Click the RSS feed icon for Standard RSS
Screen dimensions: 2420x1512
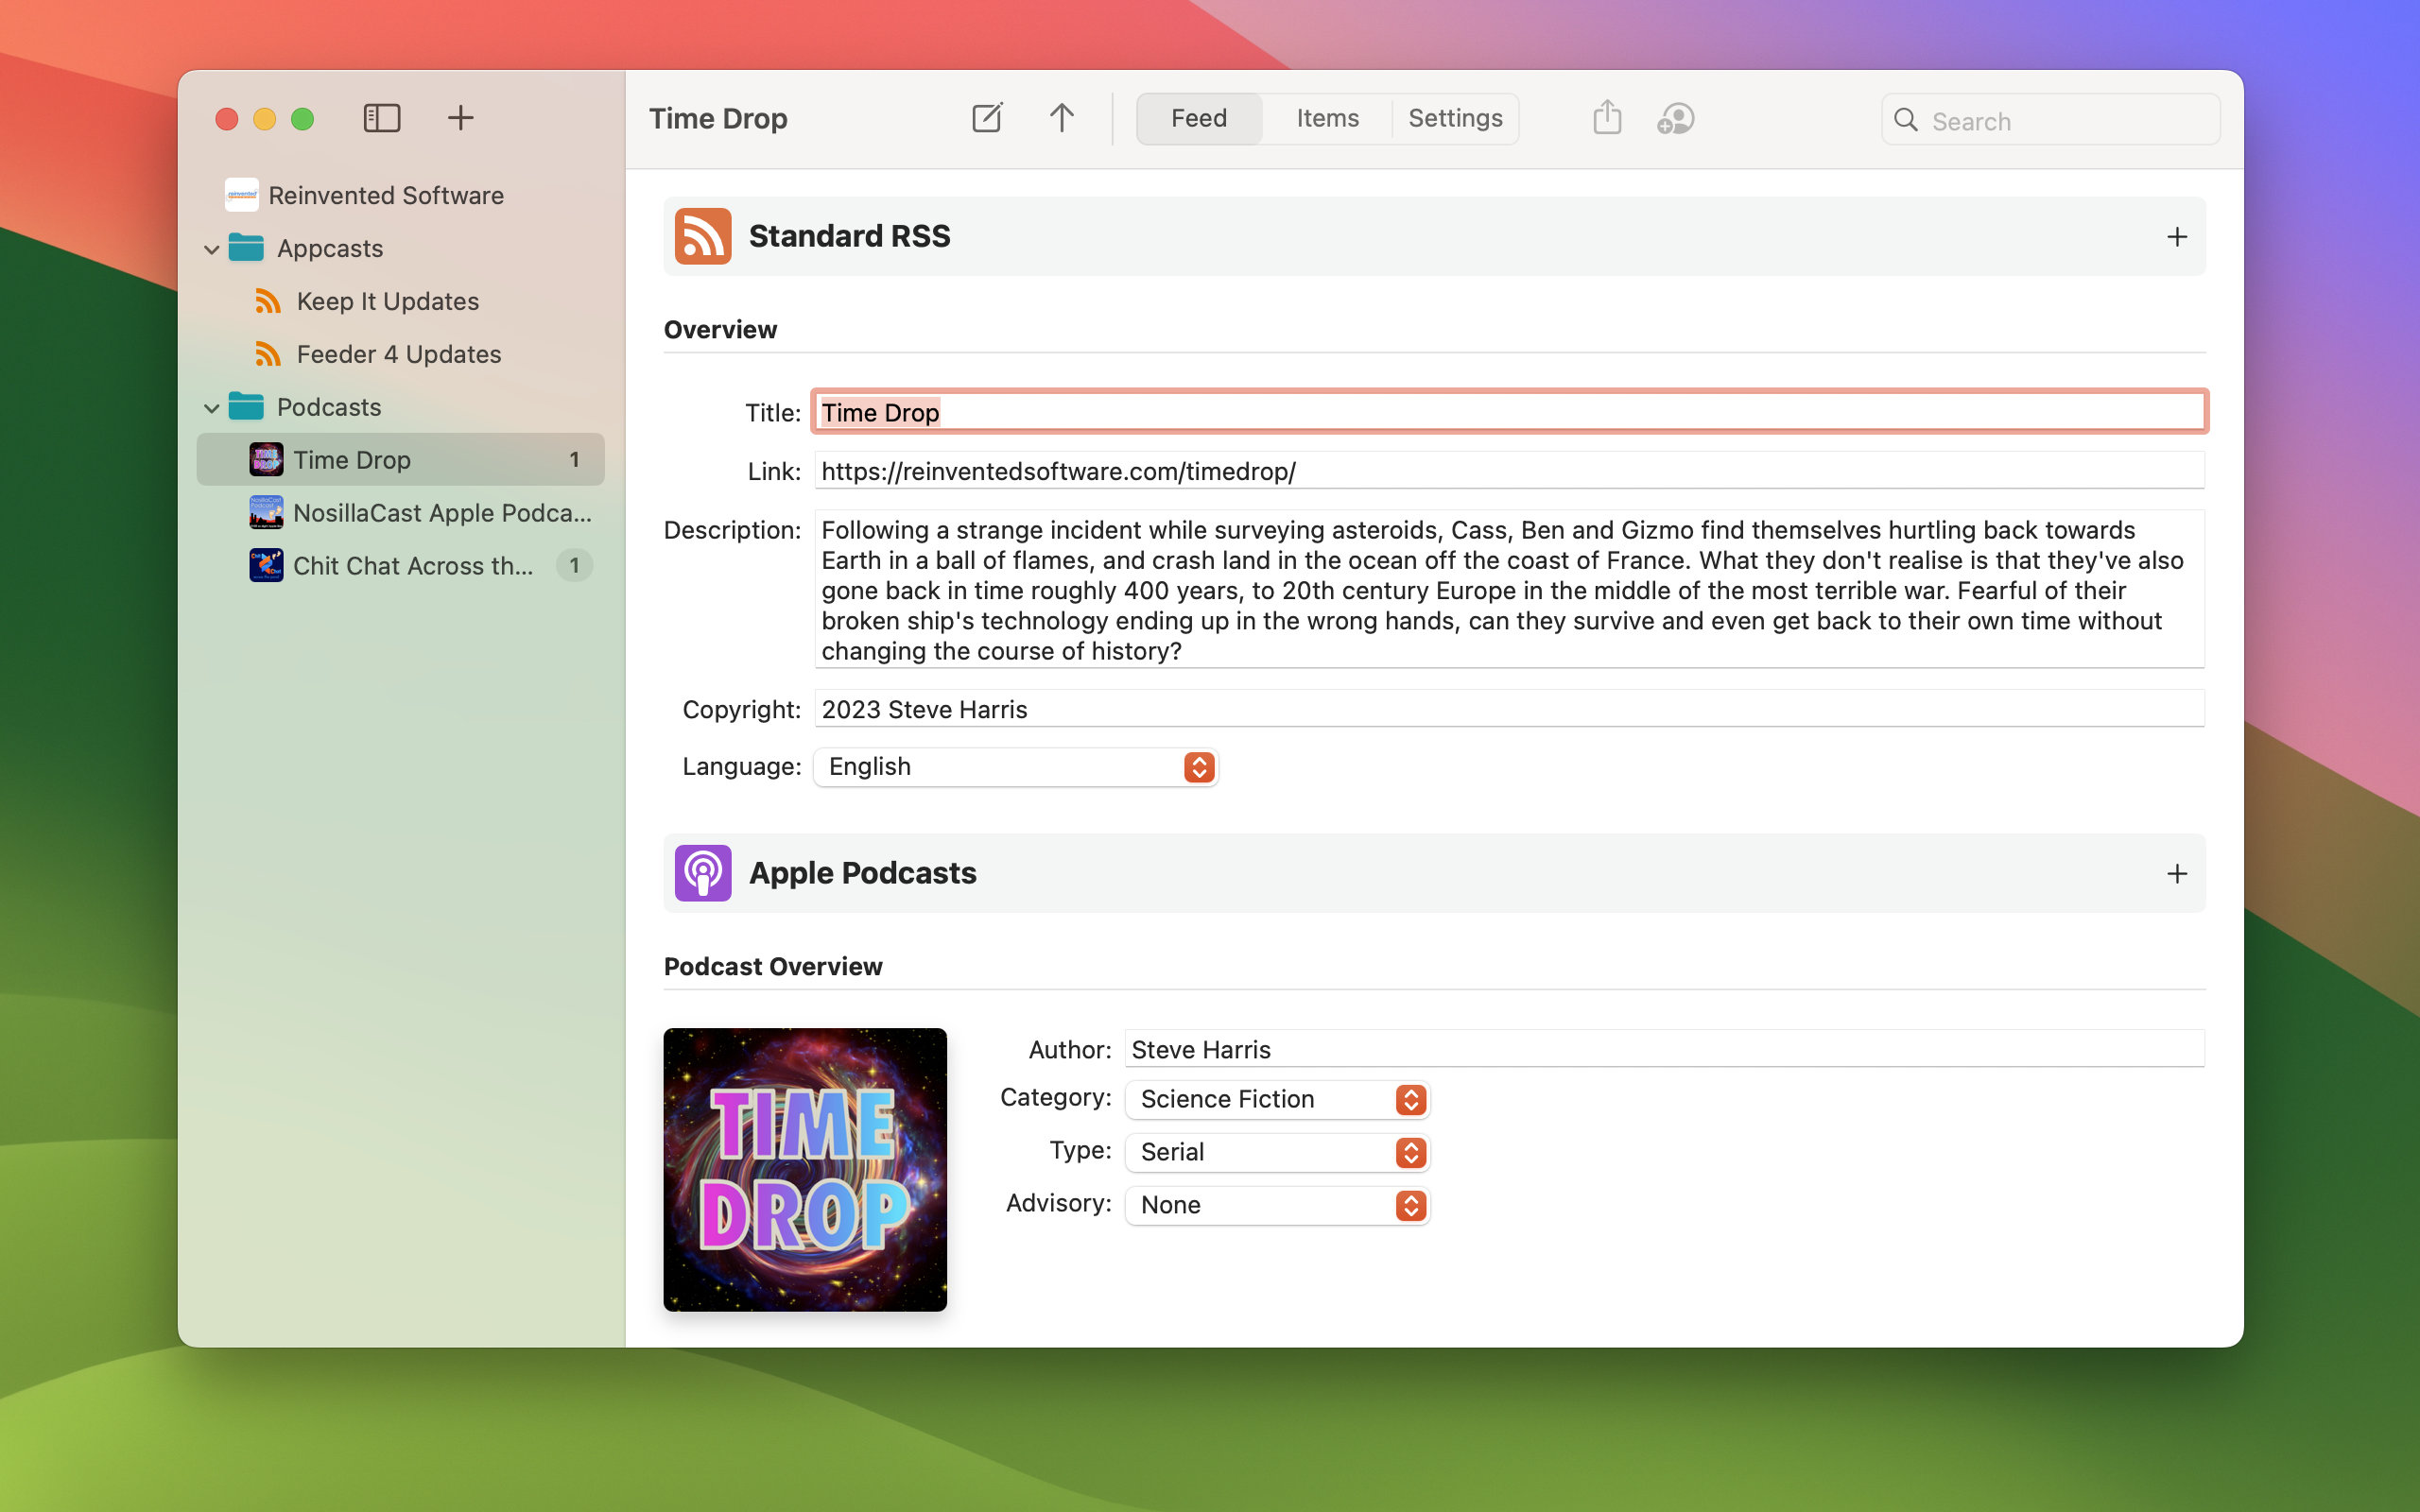[702, 235]
